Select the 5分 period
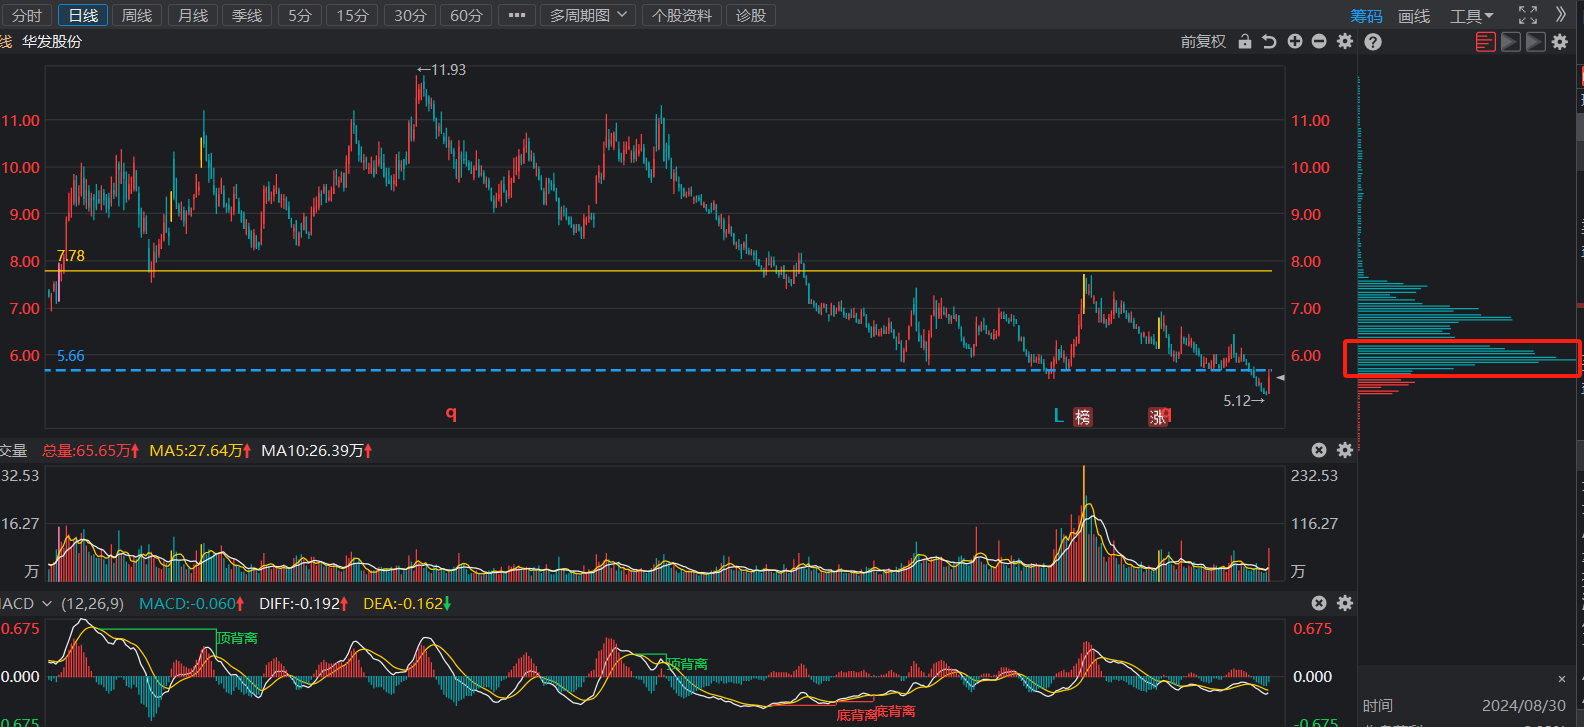This screenshot has width=1584, height=727. click(x=300, y=16)
